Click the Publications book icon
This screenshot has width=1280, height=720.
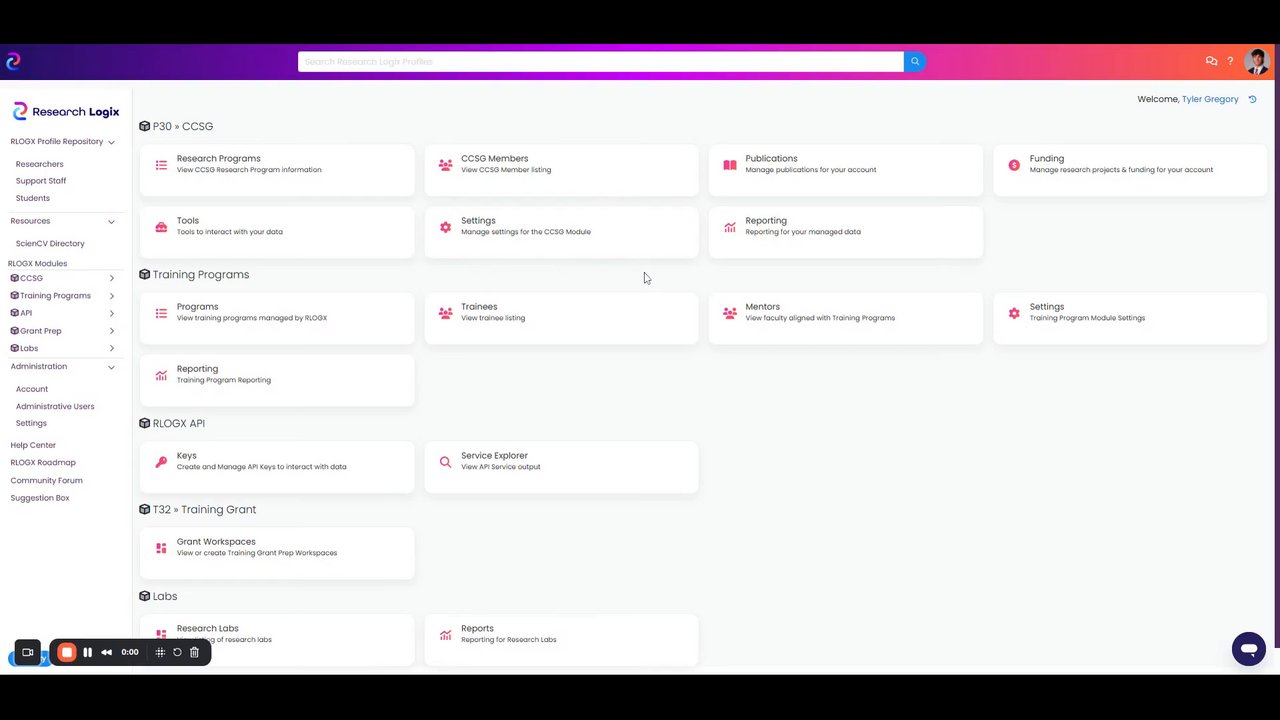coord(730,165)
